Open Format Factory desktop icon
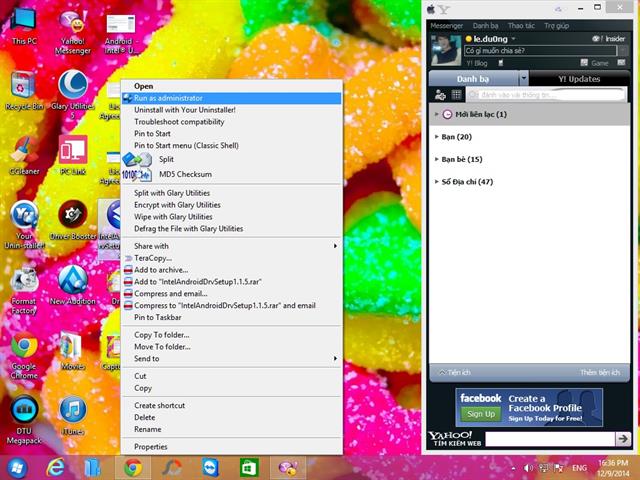This screenshot has width=640, height=480. (x=24, y=290)
